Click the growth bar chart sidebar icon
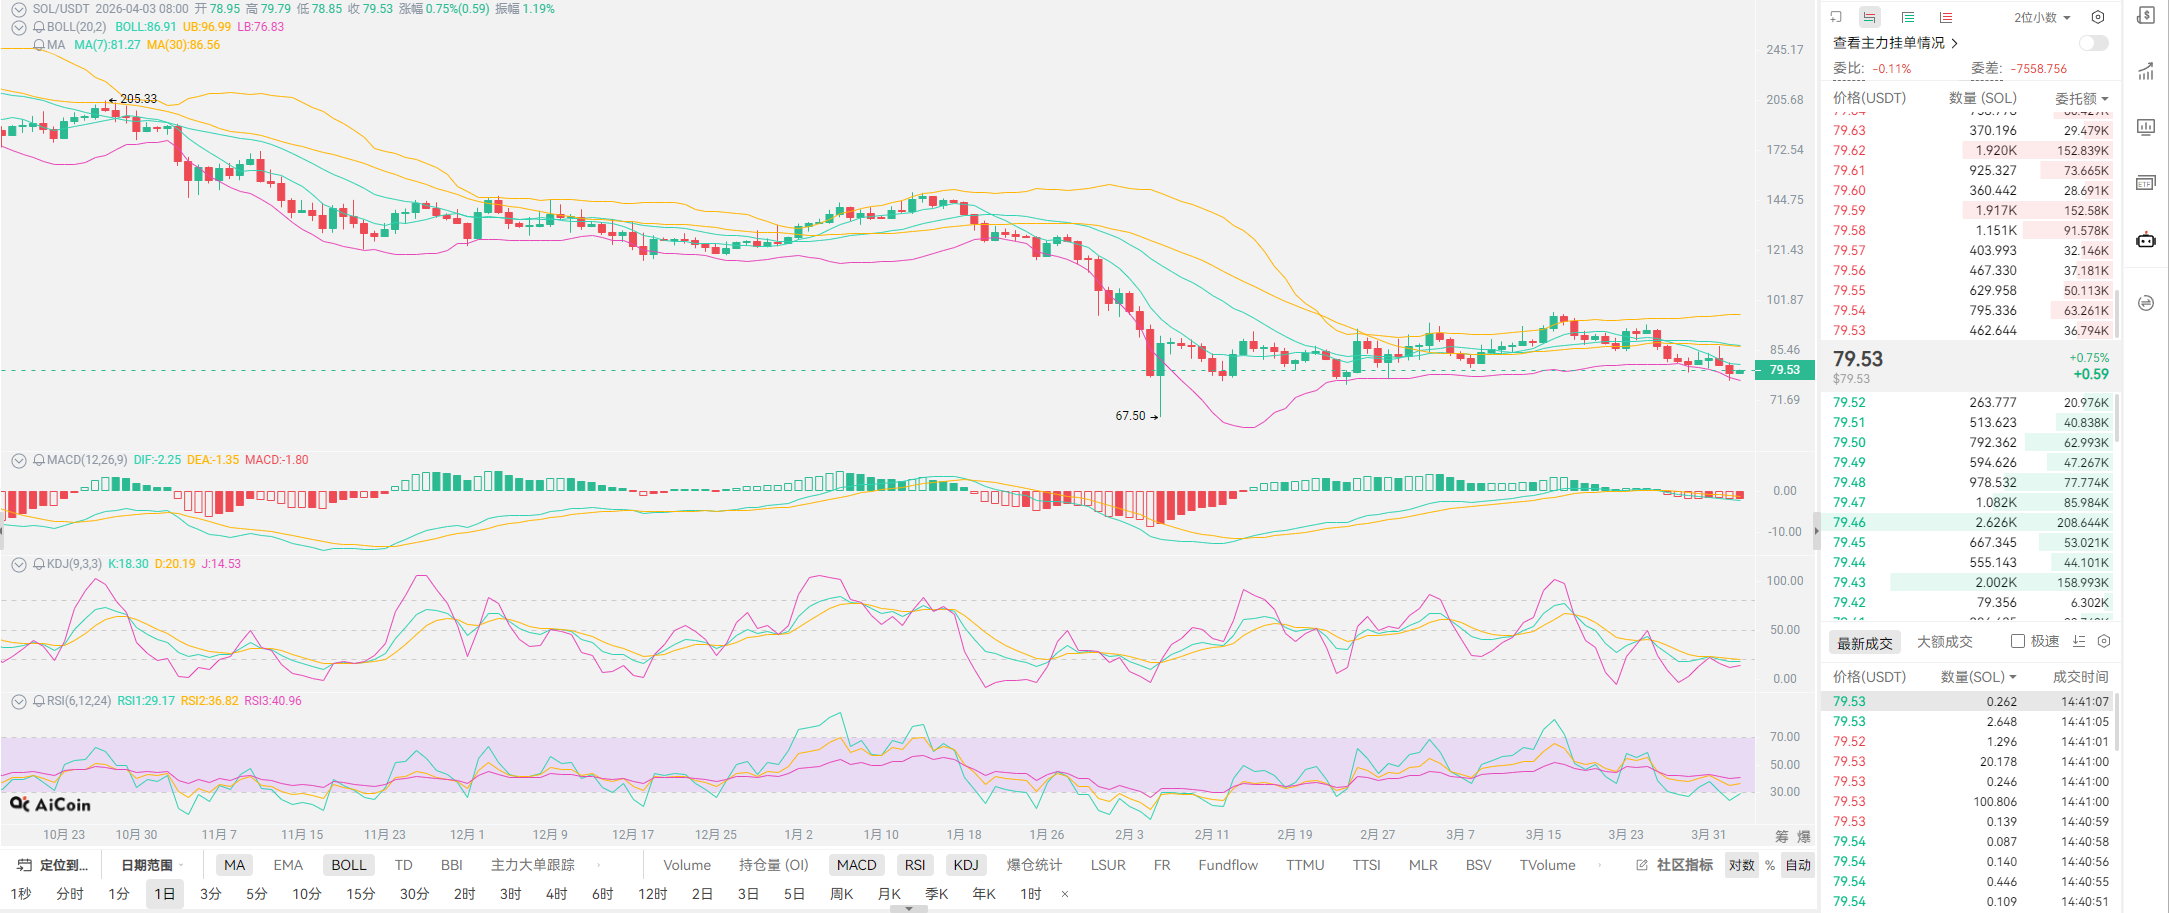This screenshot has height=913, width=2169. pos(2146,71)
